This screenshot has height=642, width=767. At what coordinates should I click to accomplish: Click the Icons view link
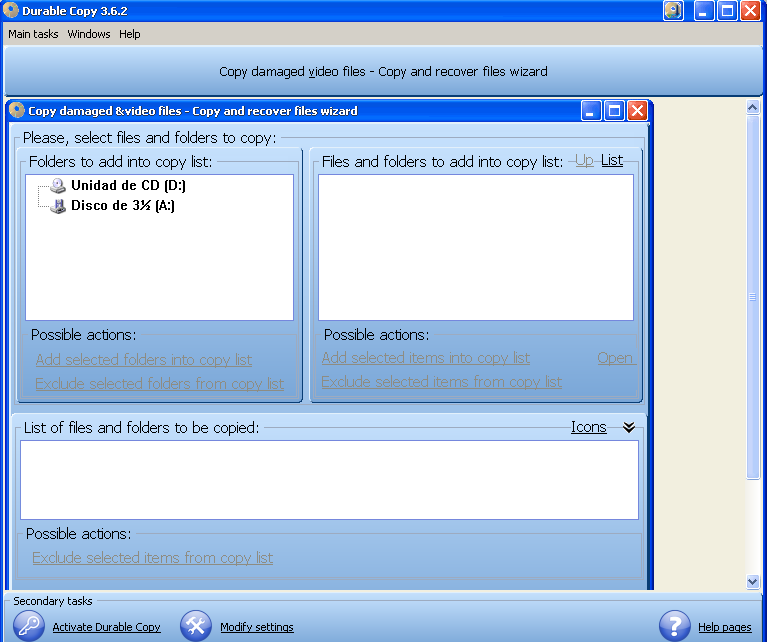tap(589, 427)
